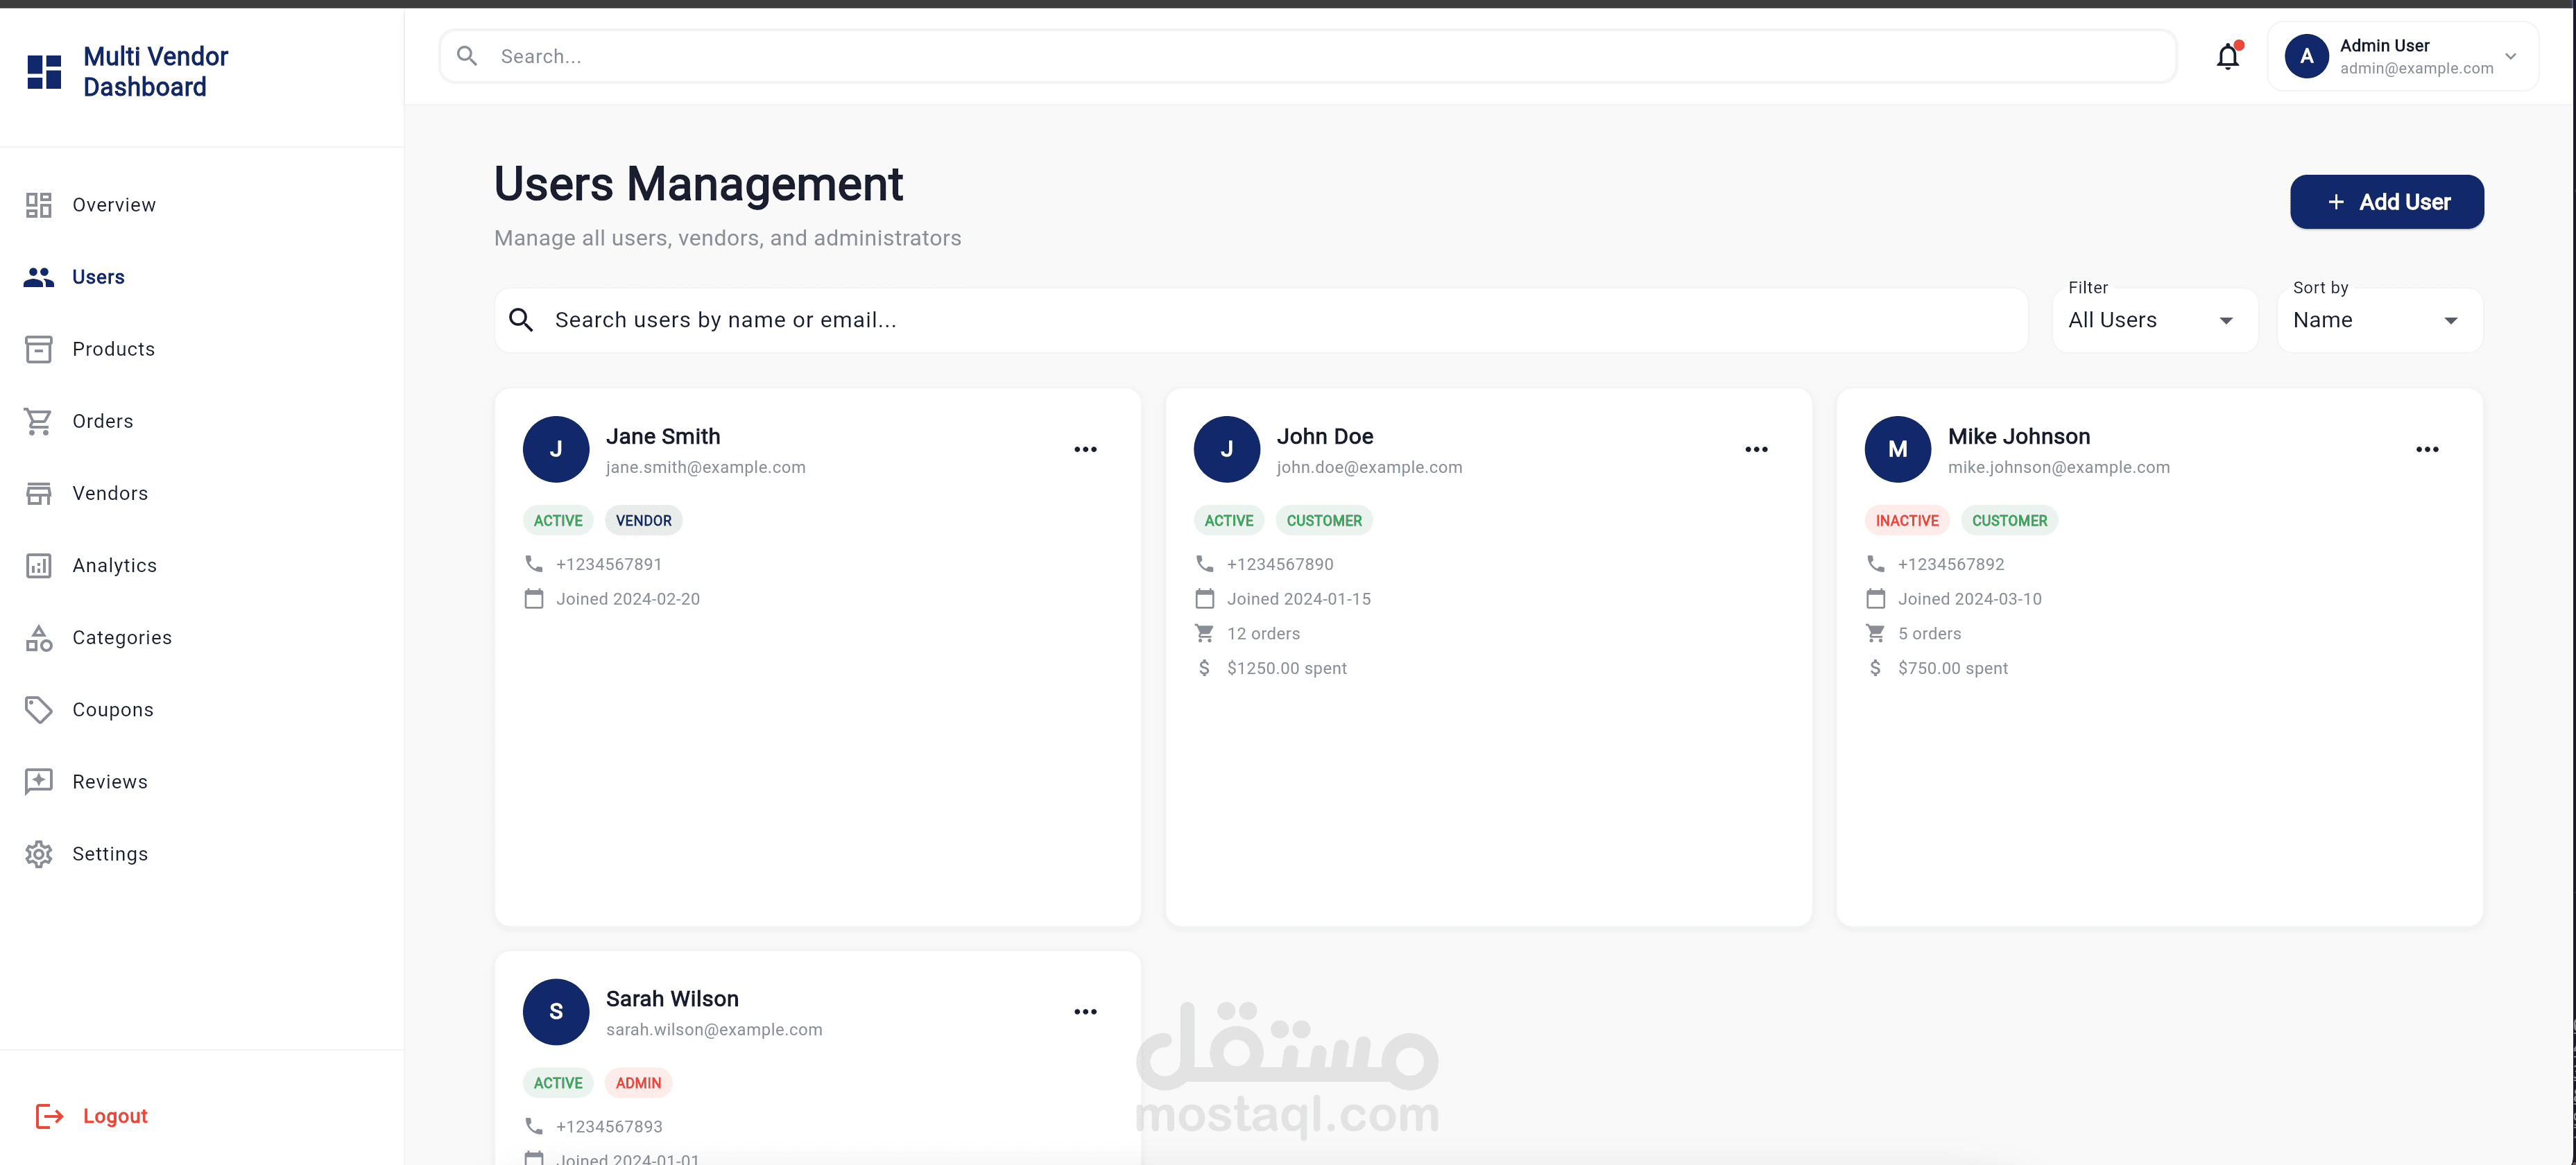
Task: Expand the Admin User account menu
Action: [2402, 57]
